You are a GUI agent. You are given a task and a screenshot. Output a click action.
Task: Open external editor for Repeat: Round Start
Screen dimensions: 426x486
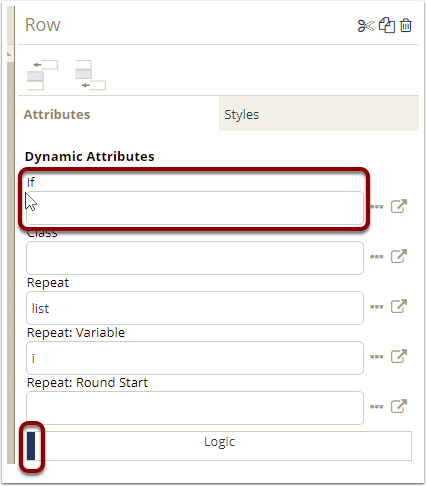coord(399,406)
